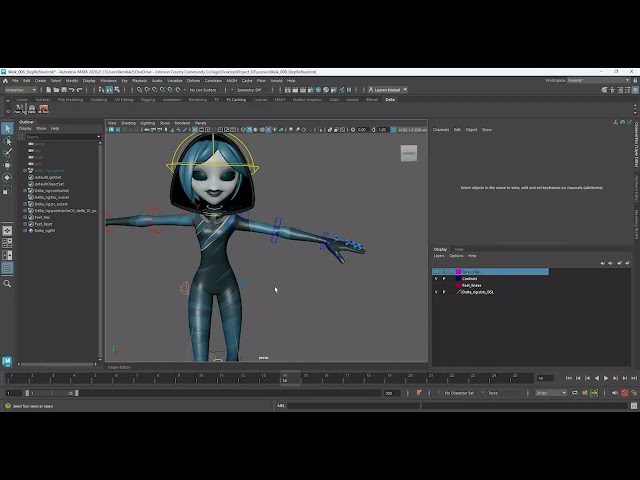Save the scene with the disk icon
This screenshot has height=480, width=640.
click(64, 90)
